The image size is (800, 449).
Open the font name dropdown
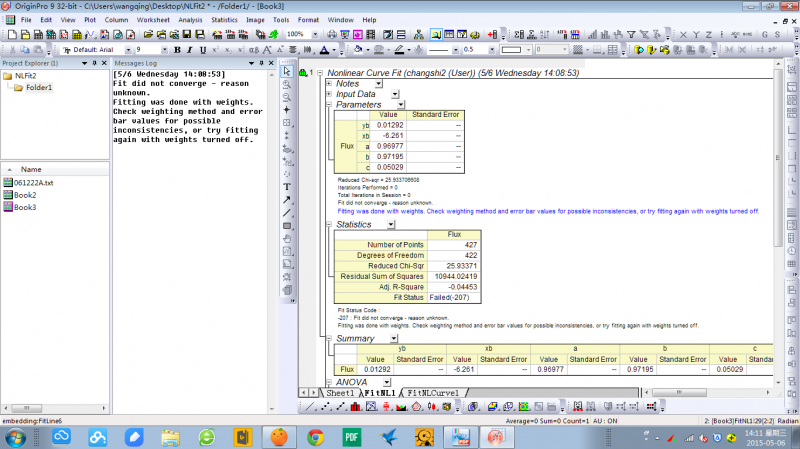pos(127,49)
